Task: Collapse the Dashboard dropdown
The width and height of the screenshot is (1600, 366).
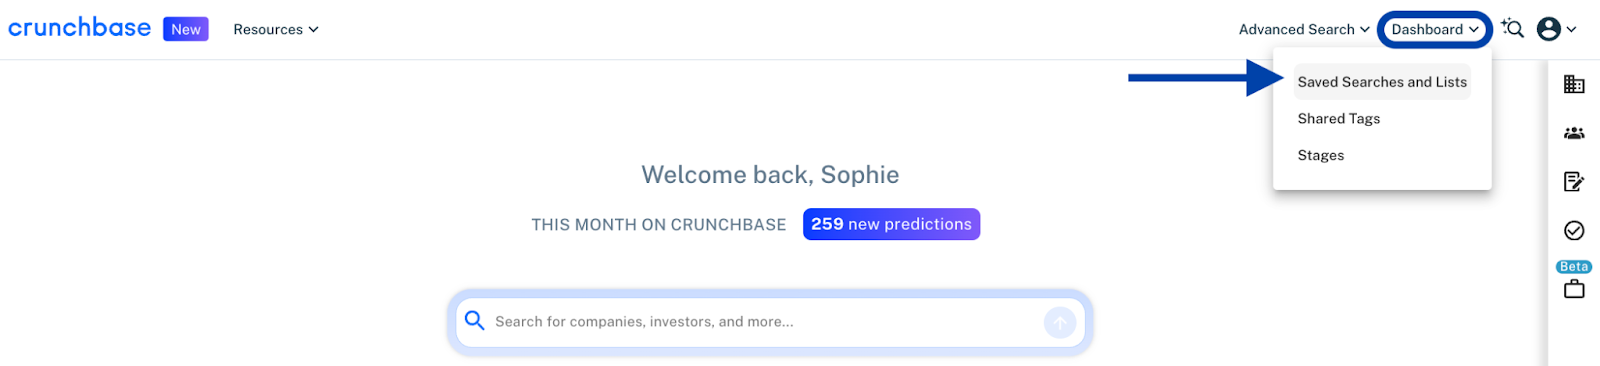Action: tap(1435, 29)
